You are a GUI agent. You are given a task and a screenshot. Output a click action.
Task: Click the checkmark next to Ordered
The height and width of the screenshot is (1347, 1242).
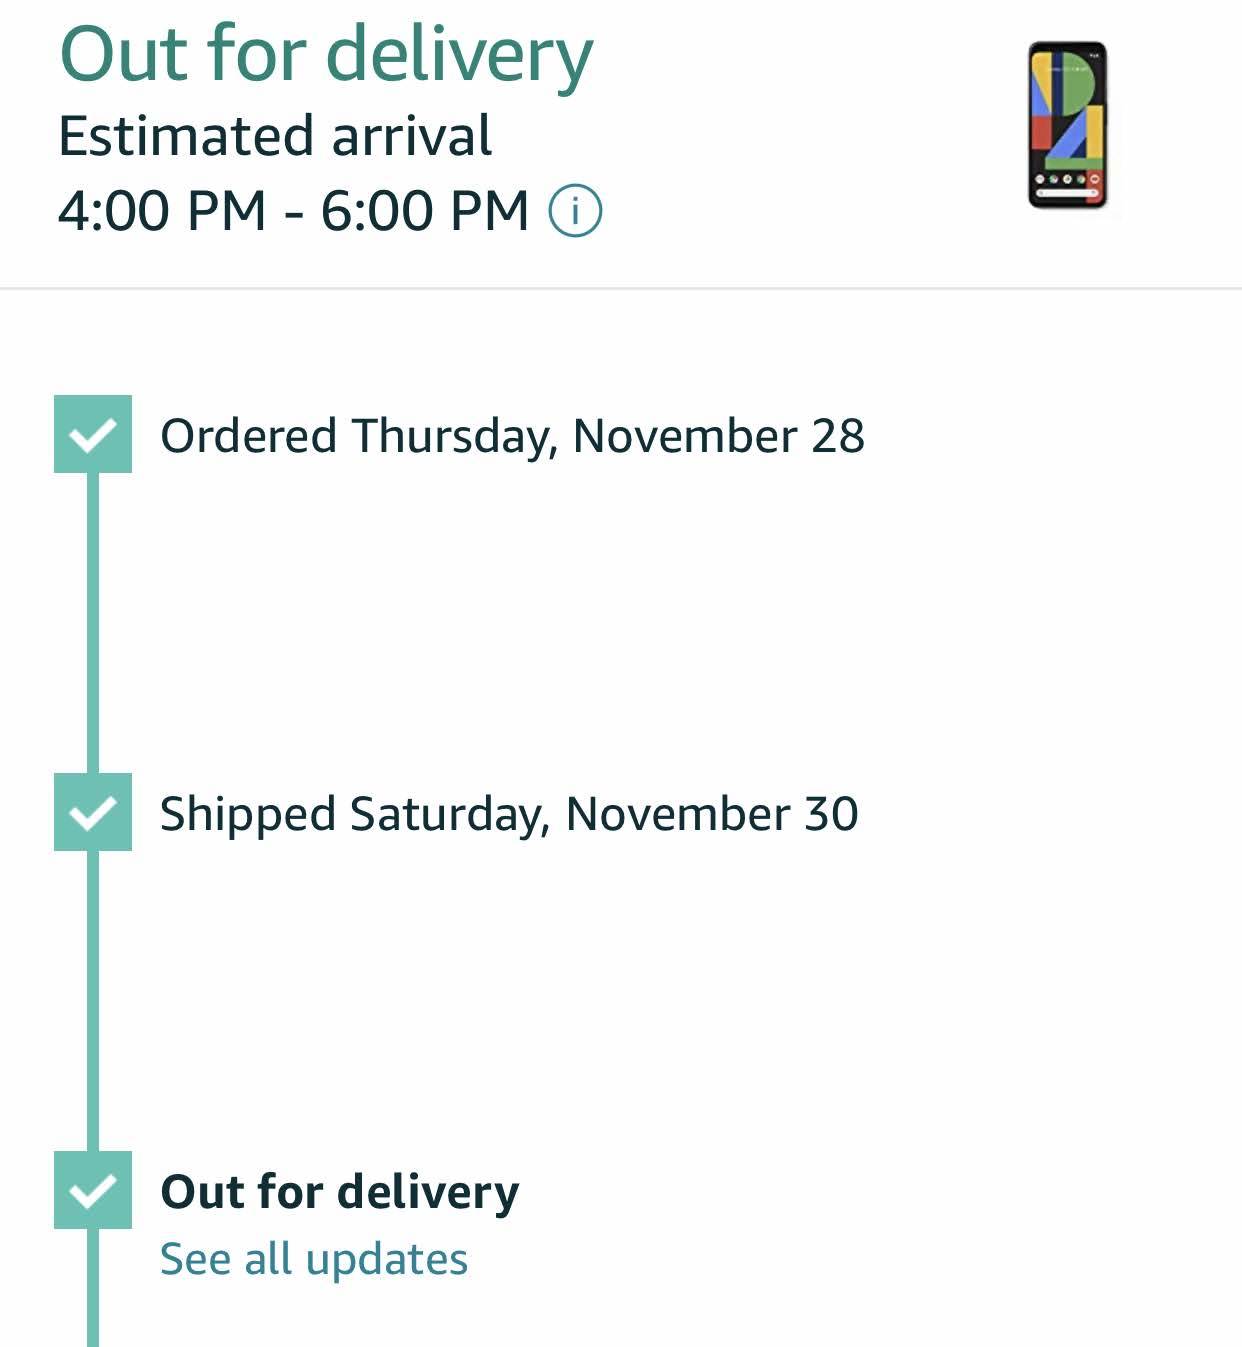(93, 434)
